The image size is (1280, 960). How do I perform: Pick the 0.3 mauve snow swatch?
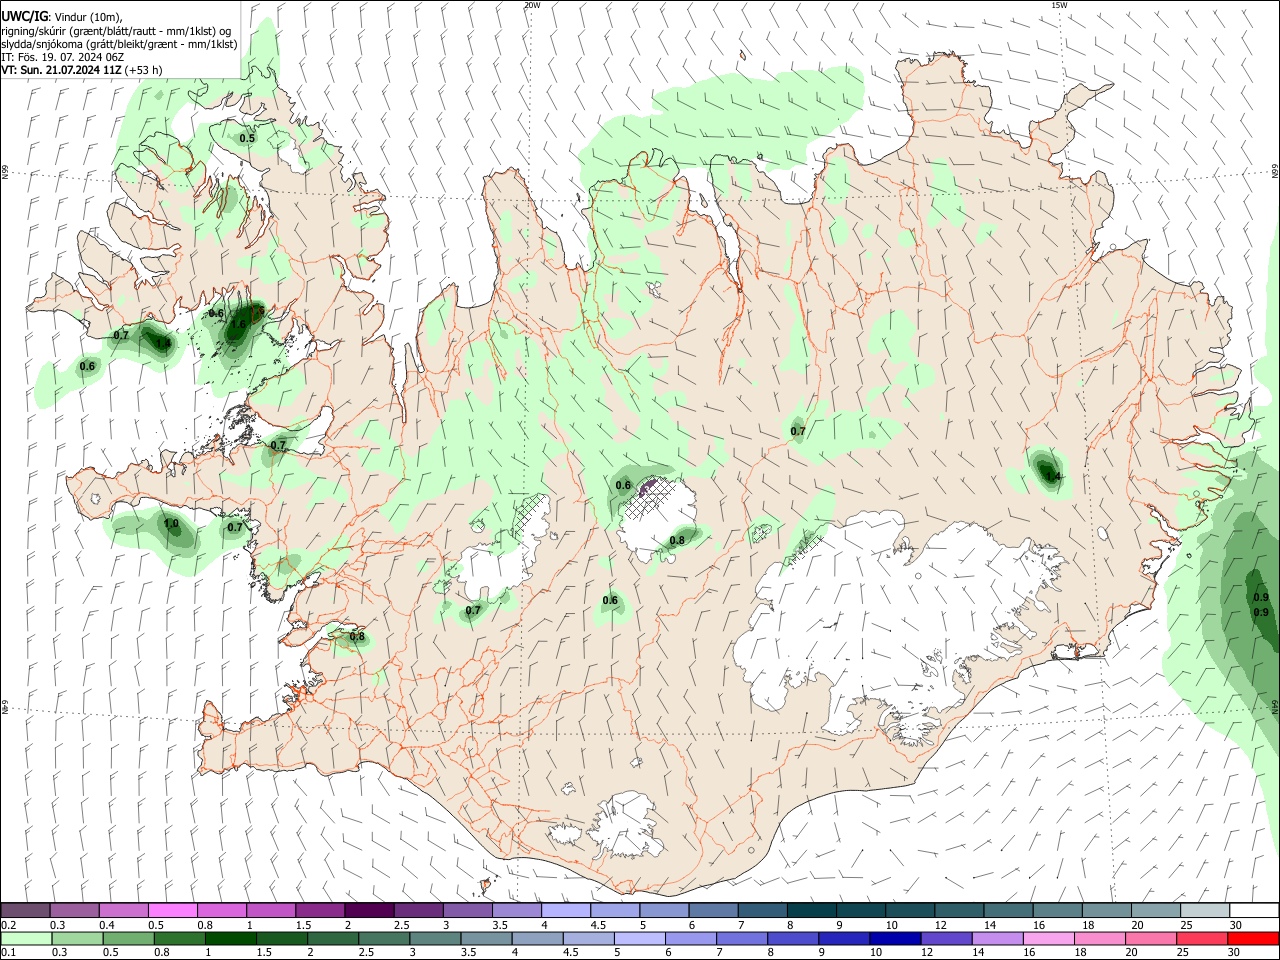(75, 911)
